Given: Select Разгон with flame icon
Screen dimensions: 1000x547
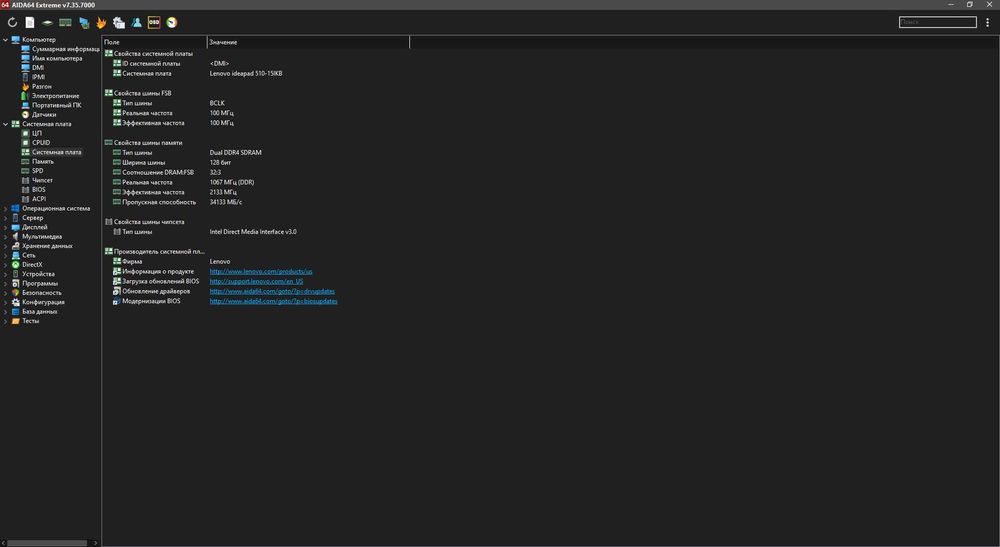Looking at the screenshot, I should point(41,87).
